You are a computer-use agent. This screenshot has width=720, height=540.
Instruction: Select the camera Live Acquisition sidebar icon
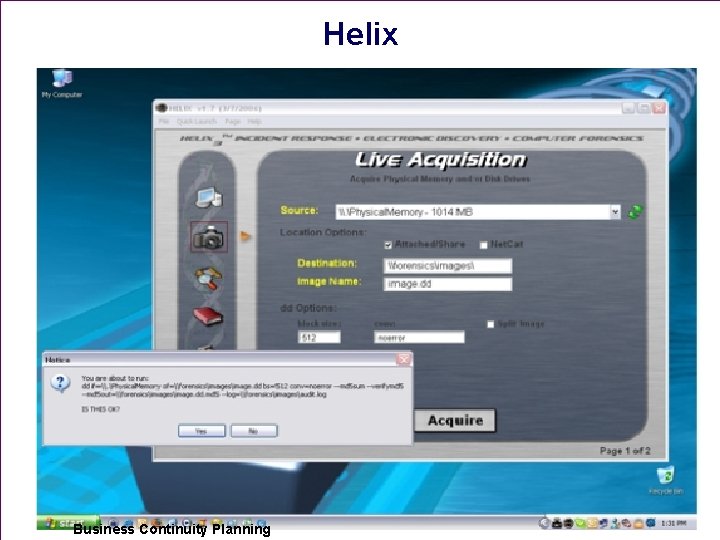pyautogui.click(x=209, y=237)
